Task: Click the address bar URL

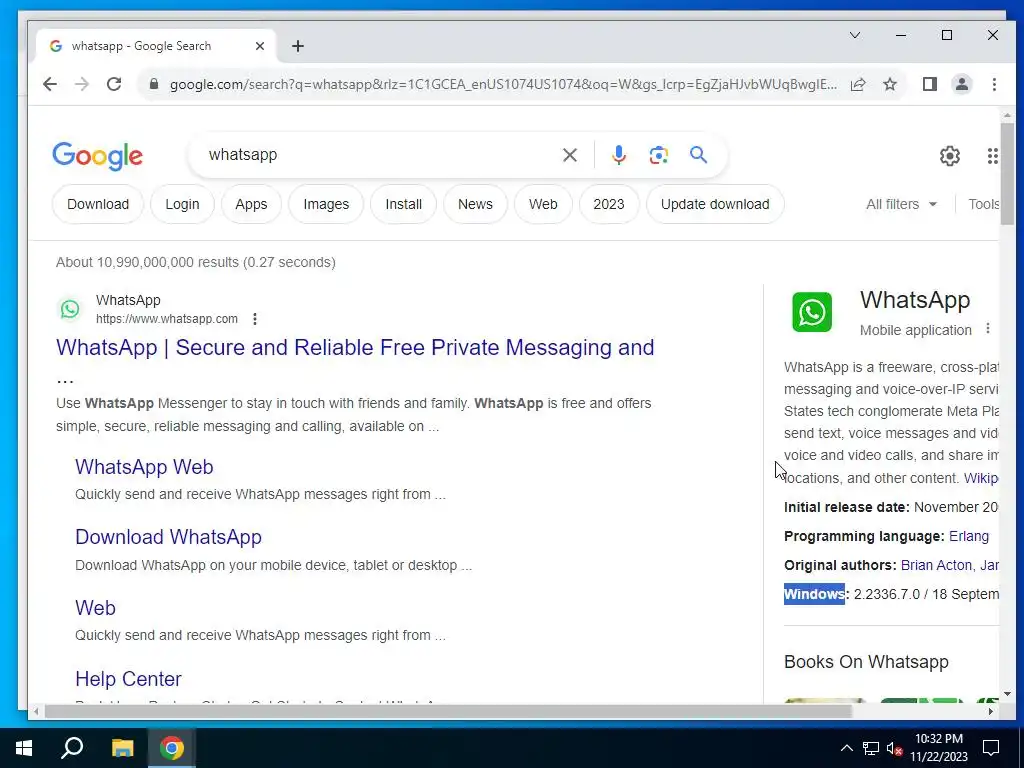Action: coord(503,84)
